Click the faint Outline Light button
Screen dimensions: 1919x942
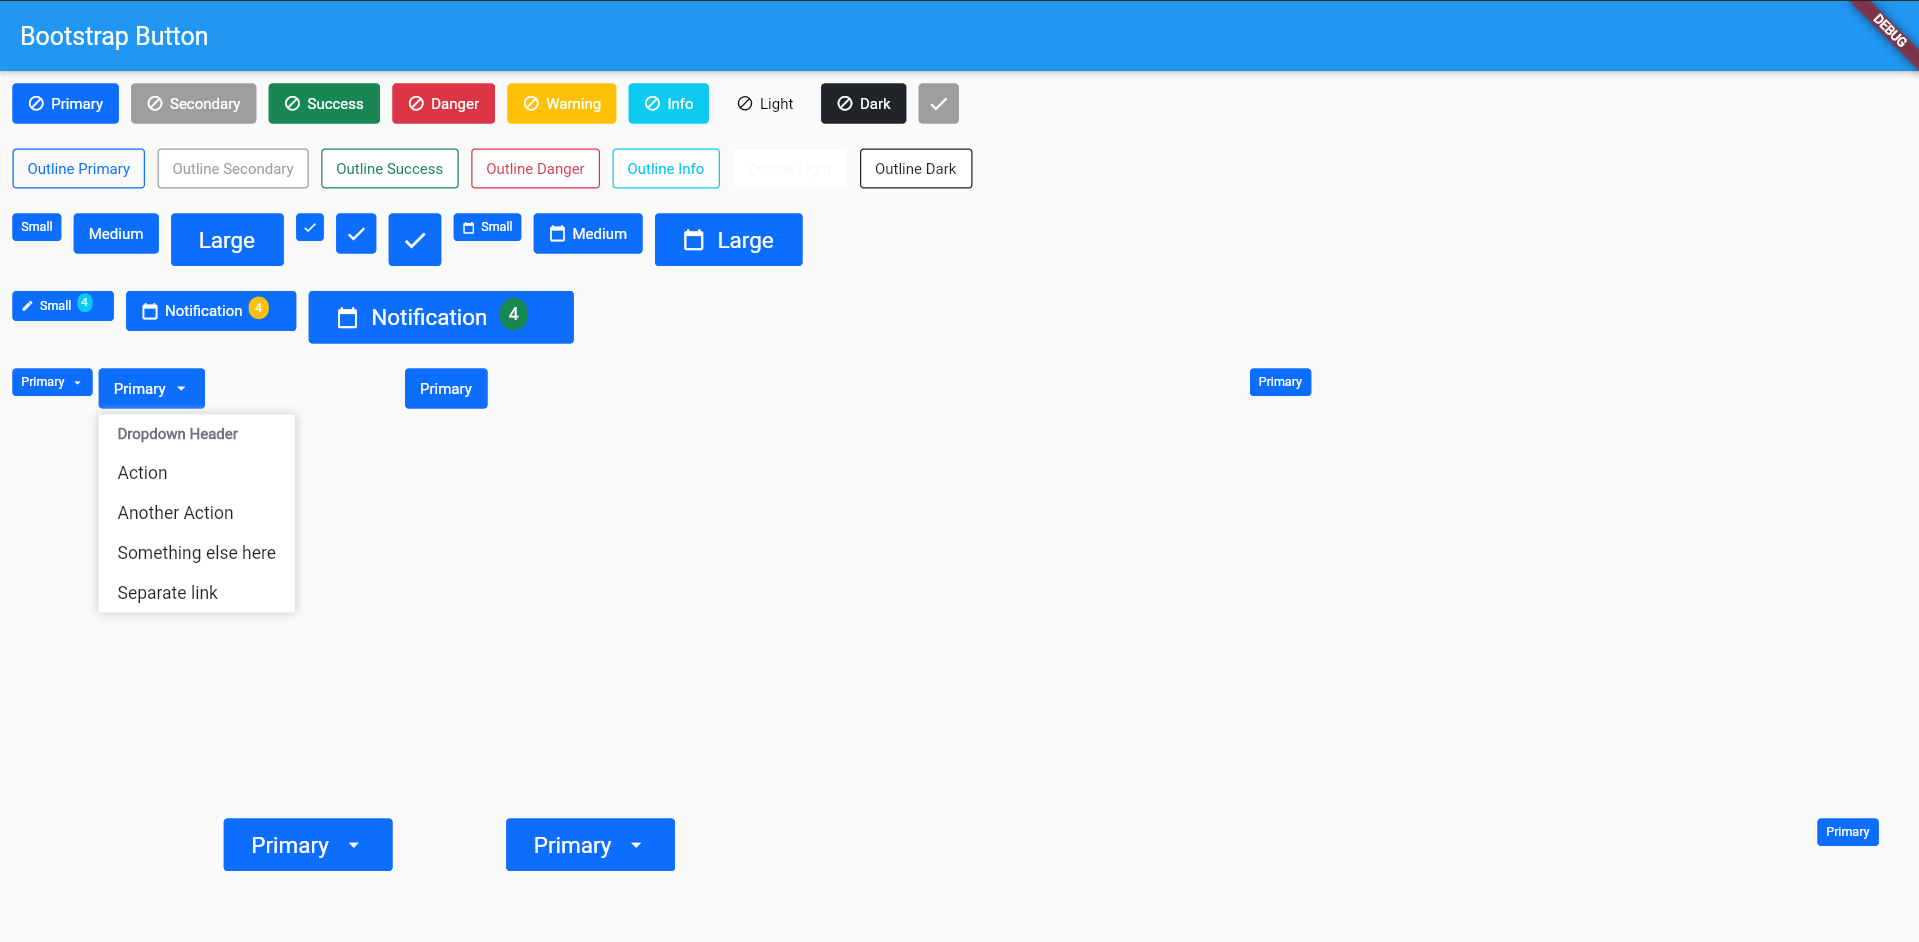coord(790,169)
